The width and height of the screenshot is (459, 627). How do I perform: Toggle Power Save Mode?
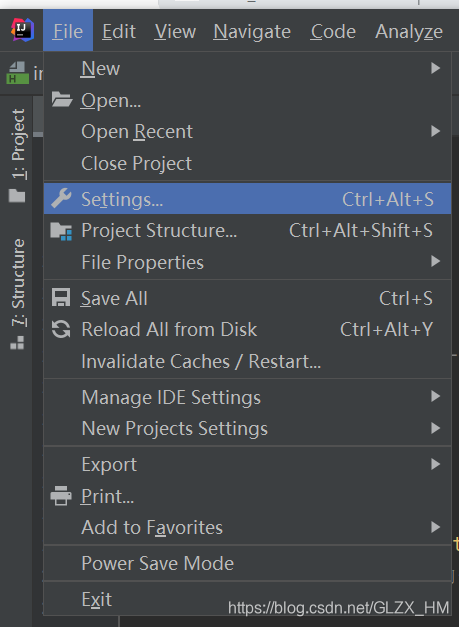[x=247, y=563]
